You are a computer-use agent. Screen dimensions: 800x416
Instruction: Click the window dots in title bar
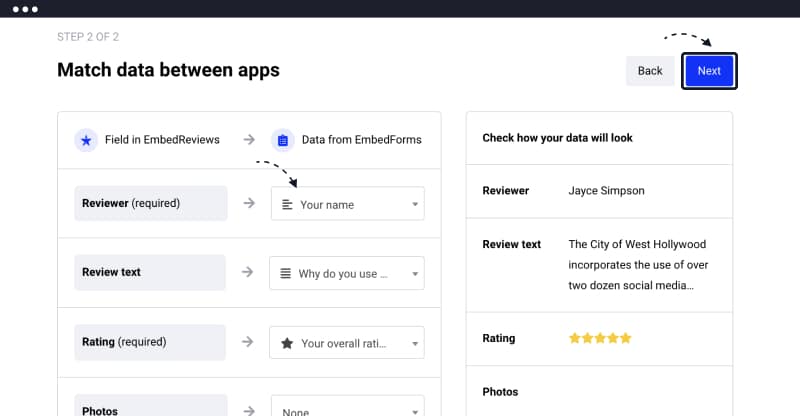tap(25, 9)
